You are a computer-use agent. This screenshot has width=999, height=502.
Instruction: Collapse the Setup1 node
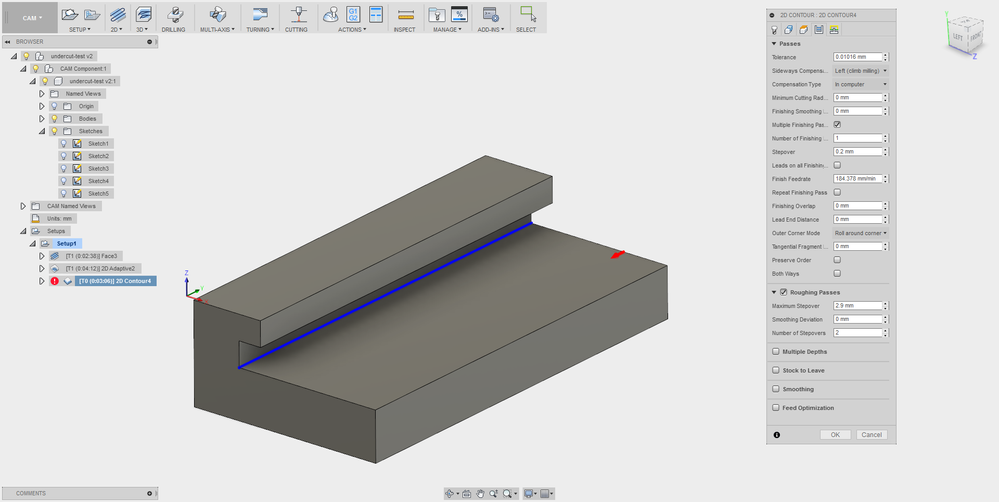(32, 243)
